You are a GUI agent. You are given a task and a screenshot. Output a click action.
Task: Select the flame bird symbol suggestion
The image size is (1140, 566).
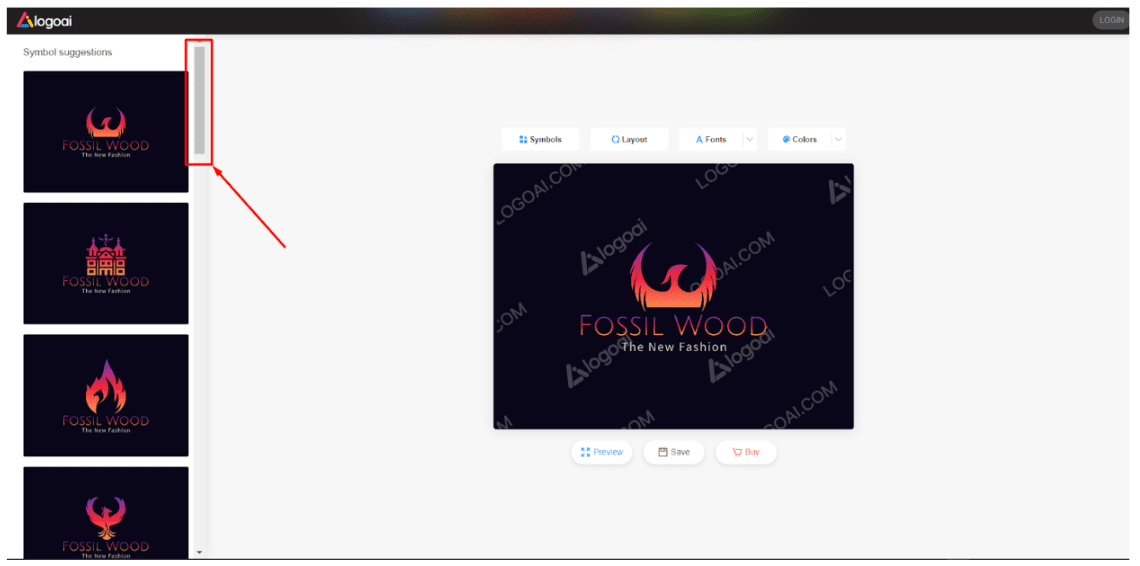pos(105,396)
